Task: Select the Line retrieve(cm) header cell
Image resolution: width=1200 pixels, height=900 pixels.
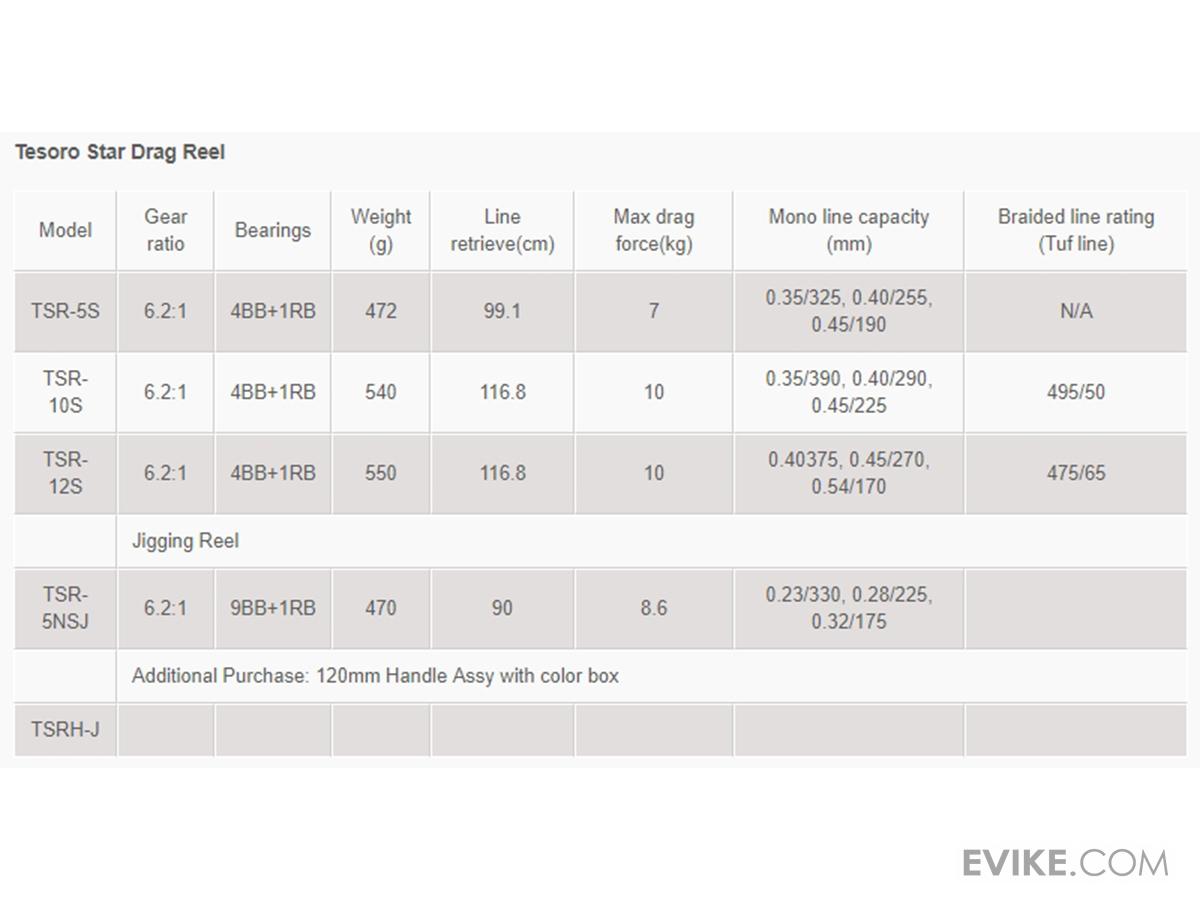Action: (x=502, y=230)
